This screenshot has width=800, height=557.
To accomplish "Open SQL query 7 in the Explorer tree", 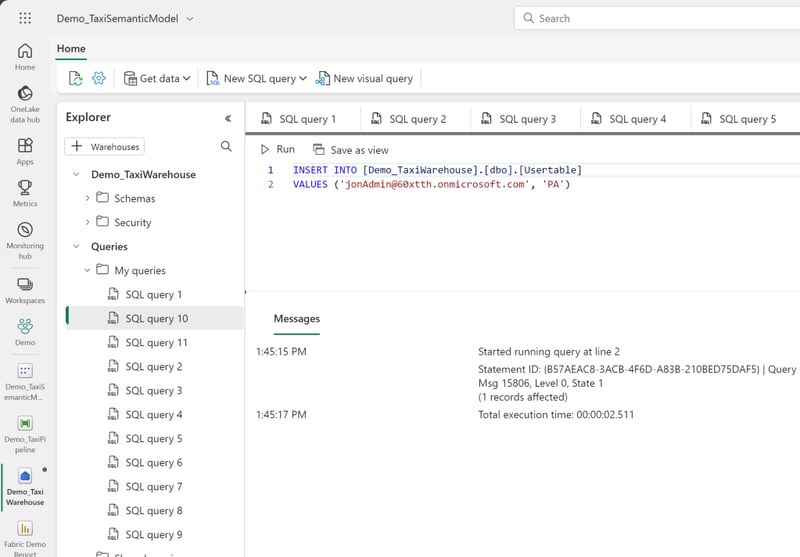I will [154, 486].
